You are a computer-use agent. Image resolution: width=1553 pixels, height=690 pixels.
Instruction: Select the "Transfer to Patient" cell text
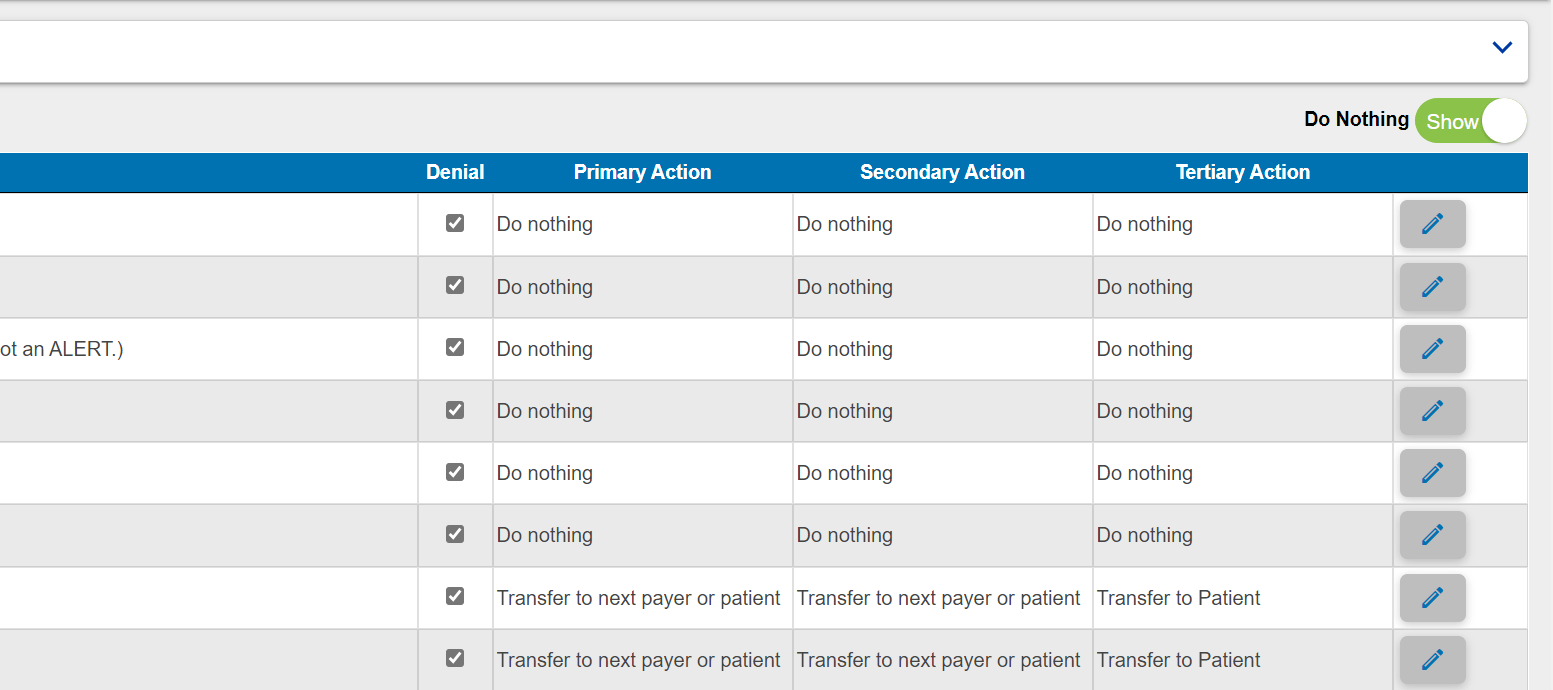(1178, 597)
